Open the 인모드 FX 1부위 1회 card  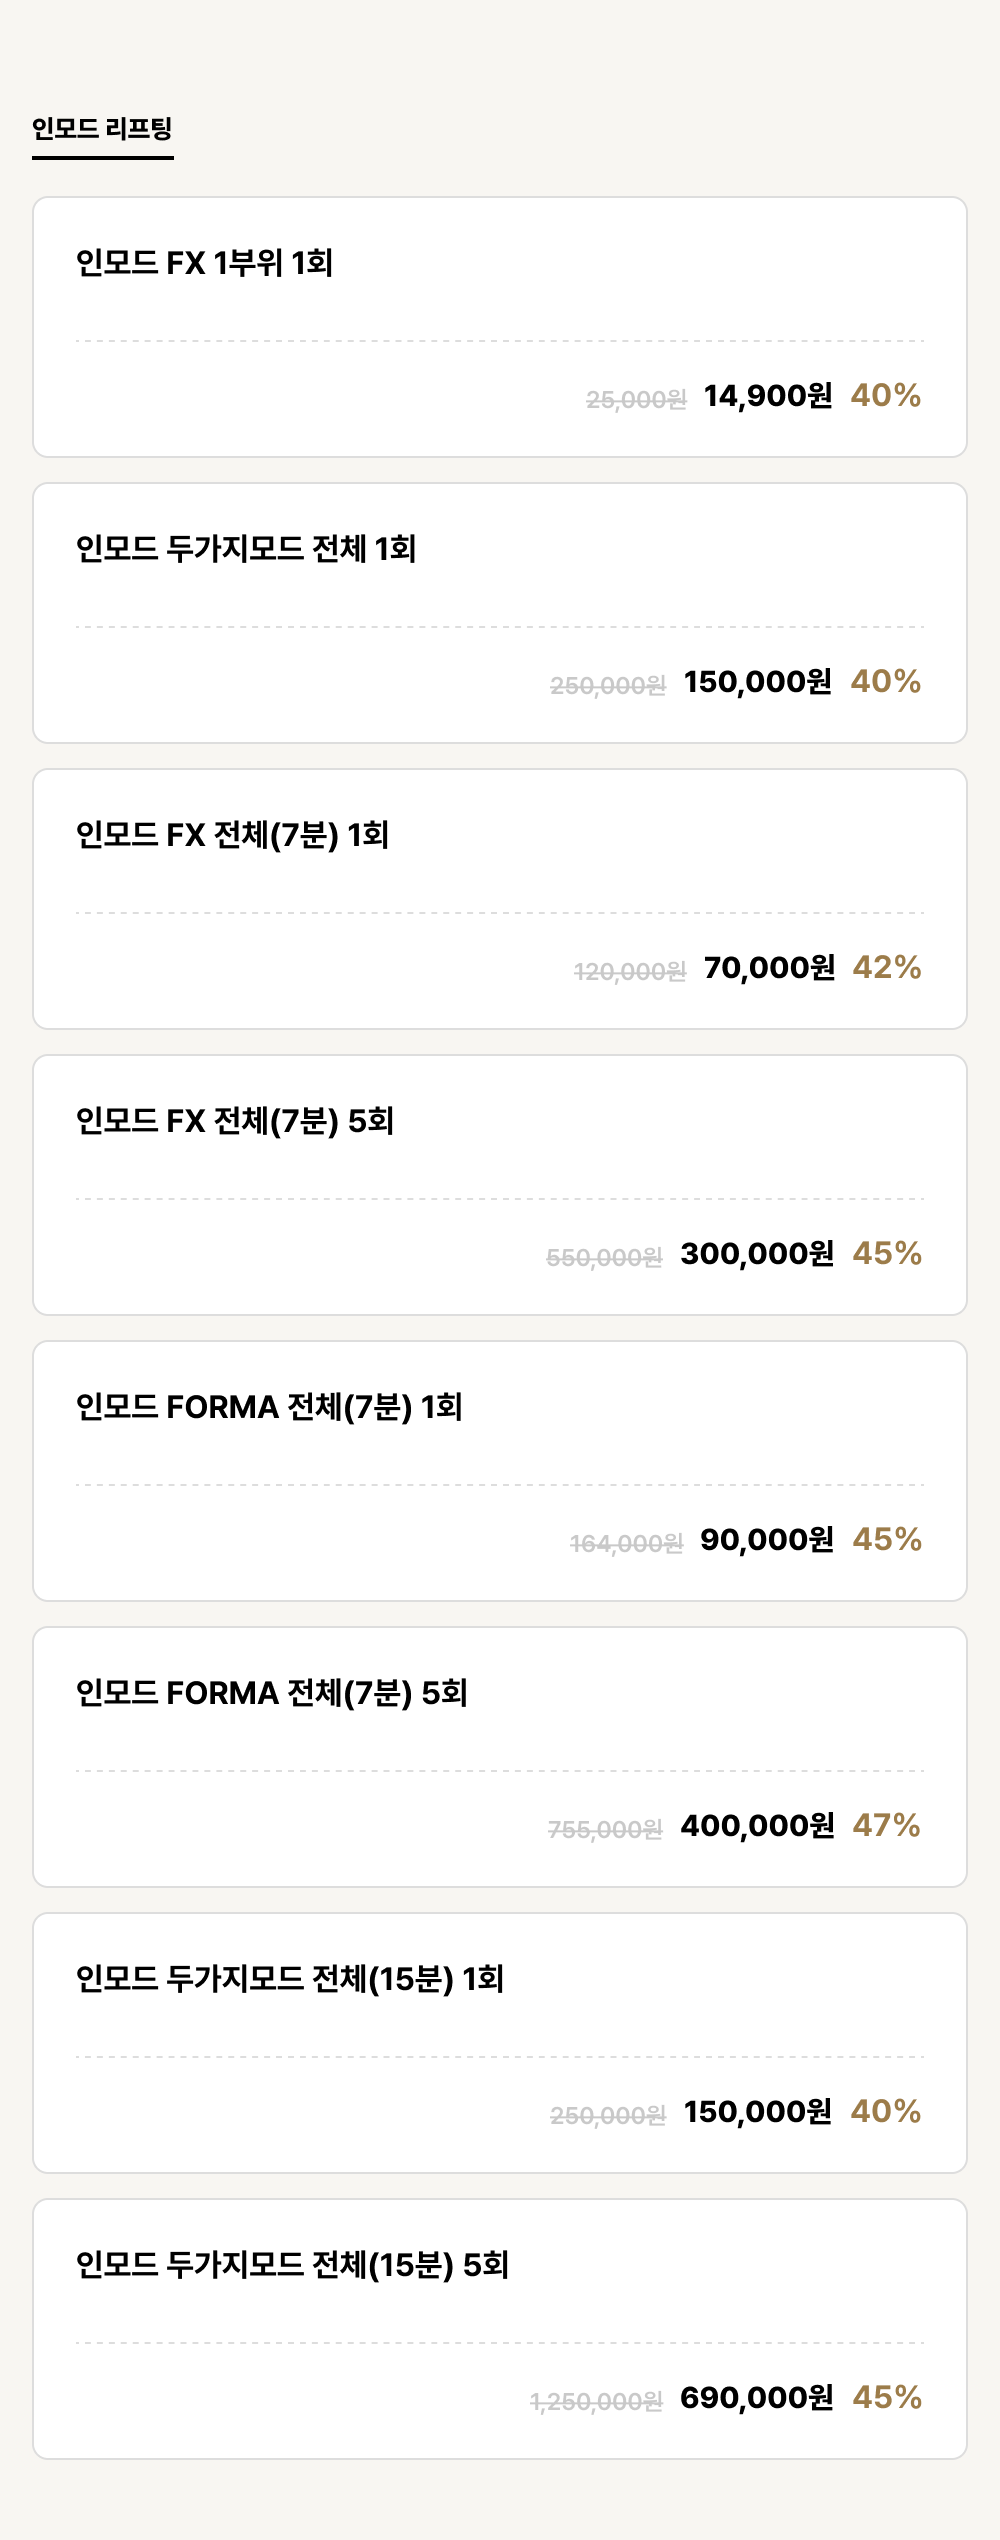tap(500, 327)
